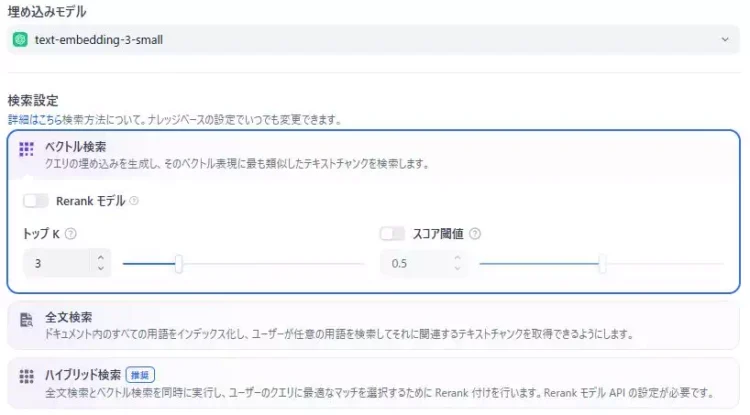Increase the トップ K value with up arrow
Screen dimensions: 750x415
point(100,257)
